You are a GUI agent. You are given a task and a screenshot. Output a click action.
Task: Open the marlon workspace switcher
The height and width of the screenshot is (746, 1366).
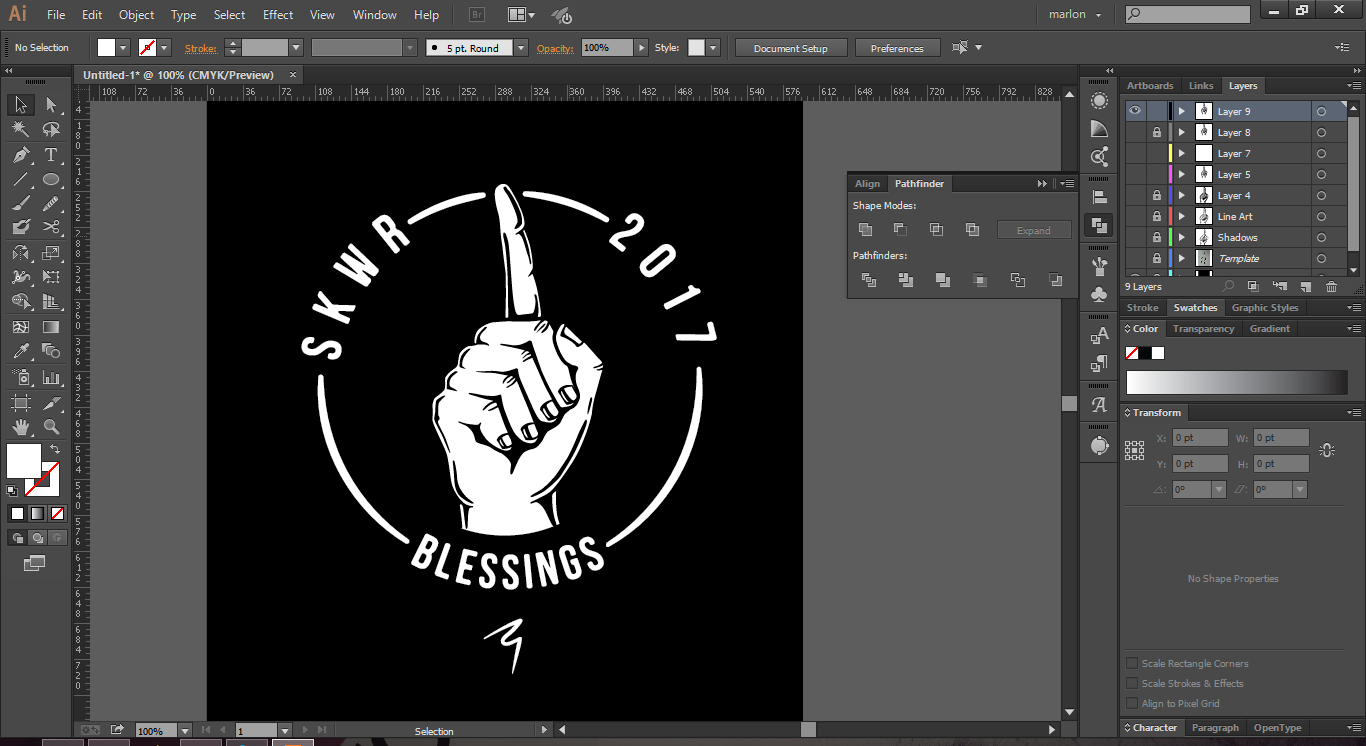[x=1075, y=14]
